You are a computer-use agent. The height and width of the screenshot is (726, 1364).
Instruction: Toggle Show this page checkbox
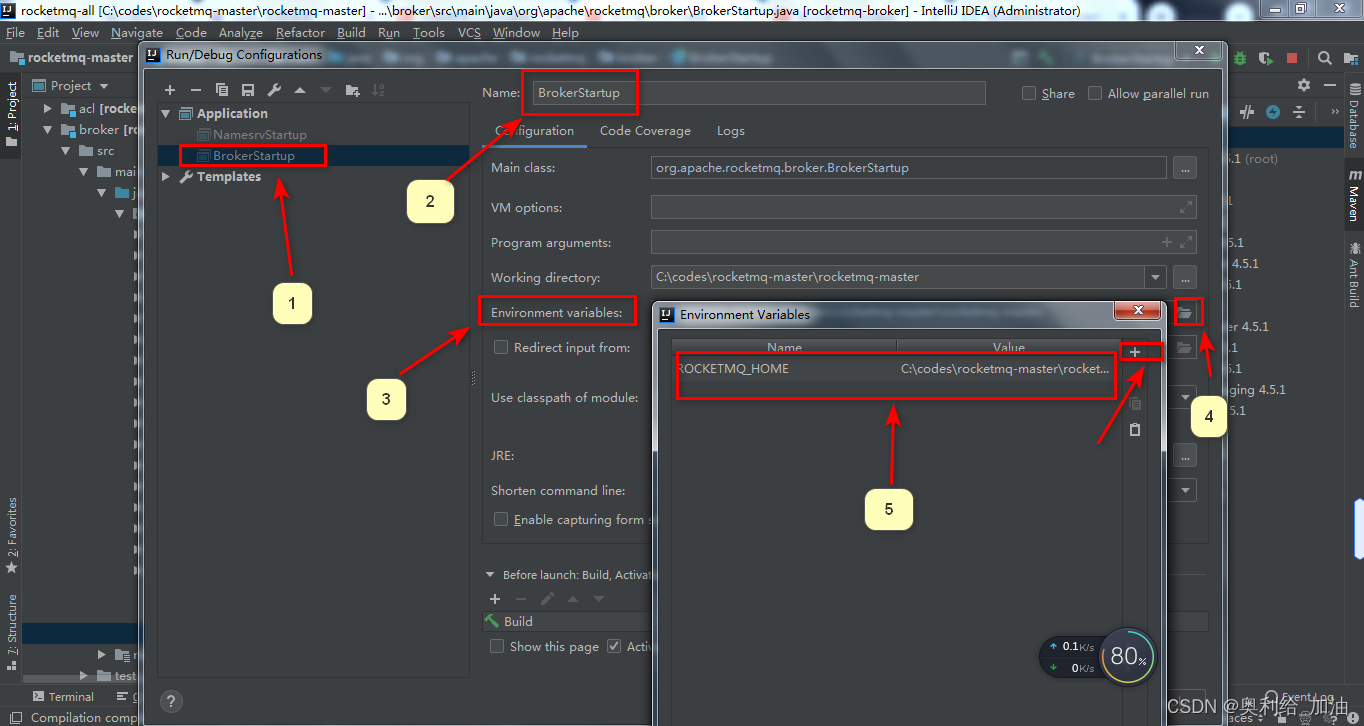(497, 646)
